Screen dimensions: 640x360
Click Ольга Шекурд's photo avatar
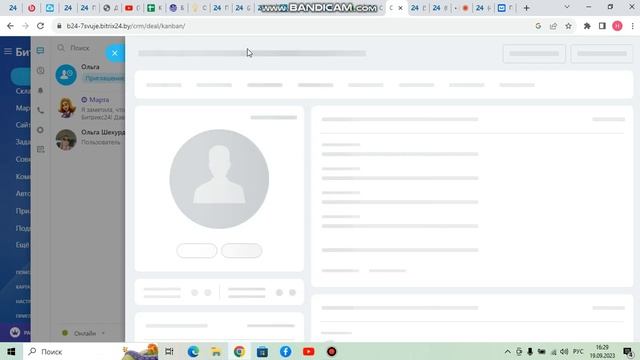click(66, 140)
